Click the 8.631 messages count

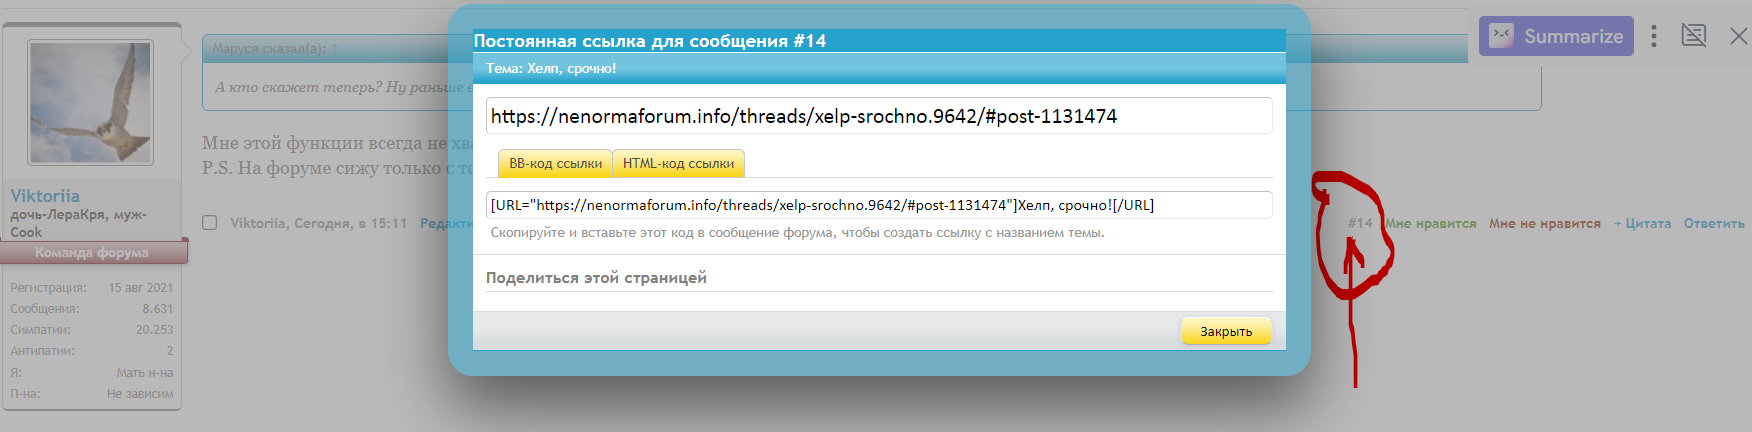157,309
